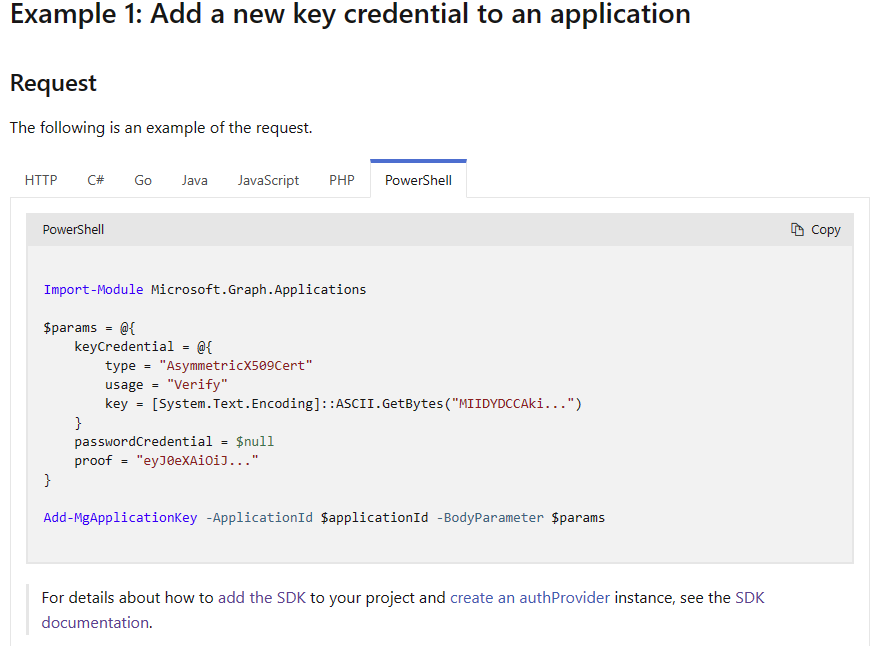Image resolution: width=886 pixels, height=646 pixels.
Task: Switch to the HTTP tab
Action: 40,180
